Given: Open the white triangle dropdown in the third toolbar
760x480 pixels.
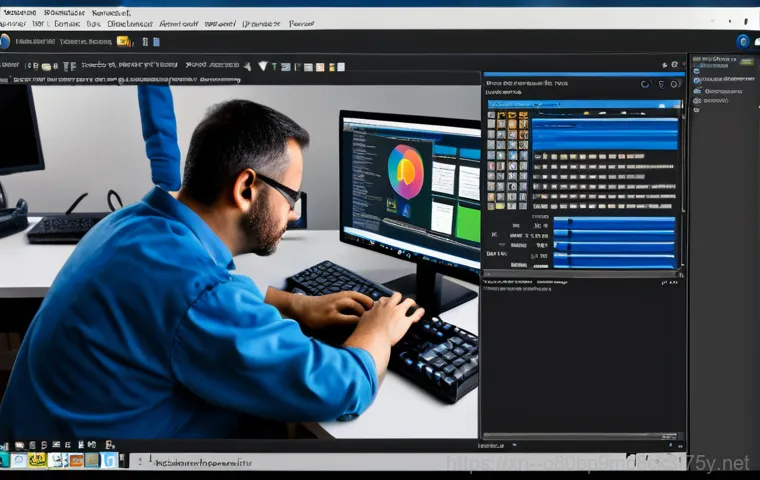Looking at the screenshot, I should (263, 66).
